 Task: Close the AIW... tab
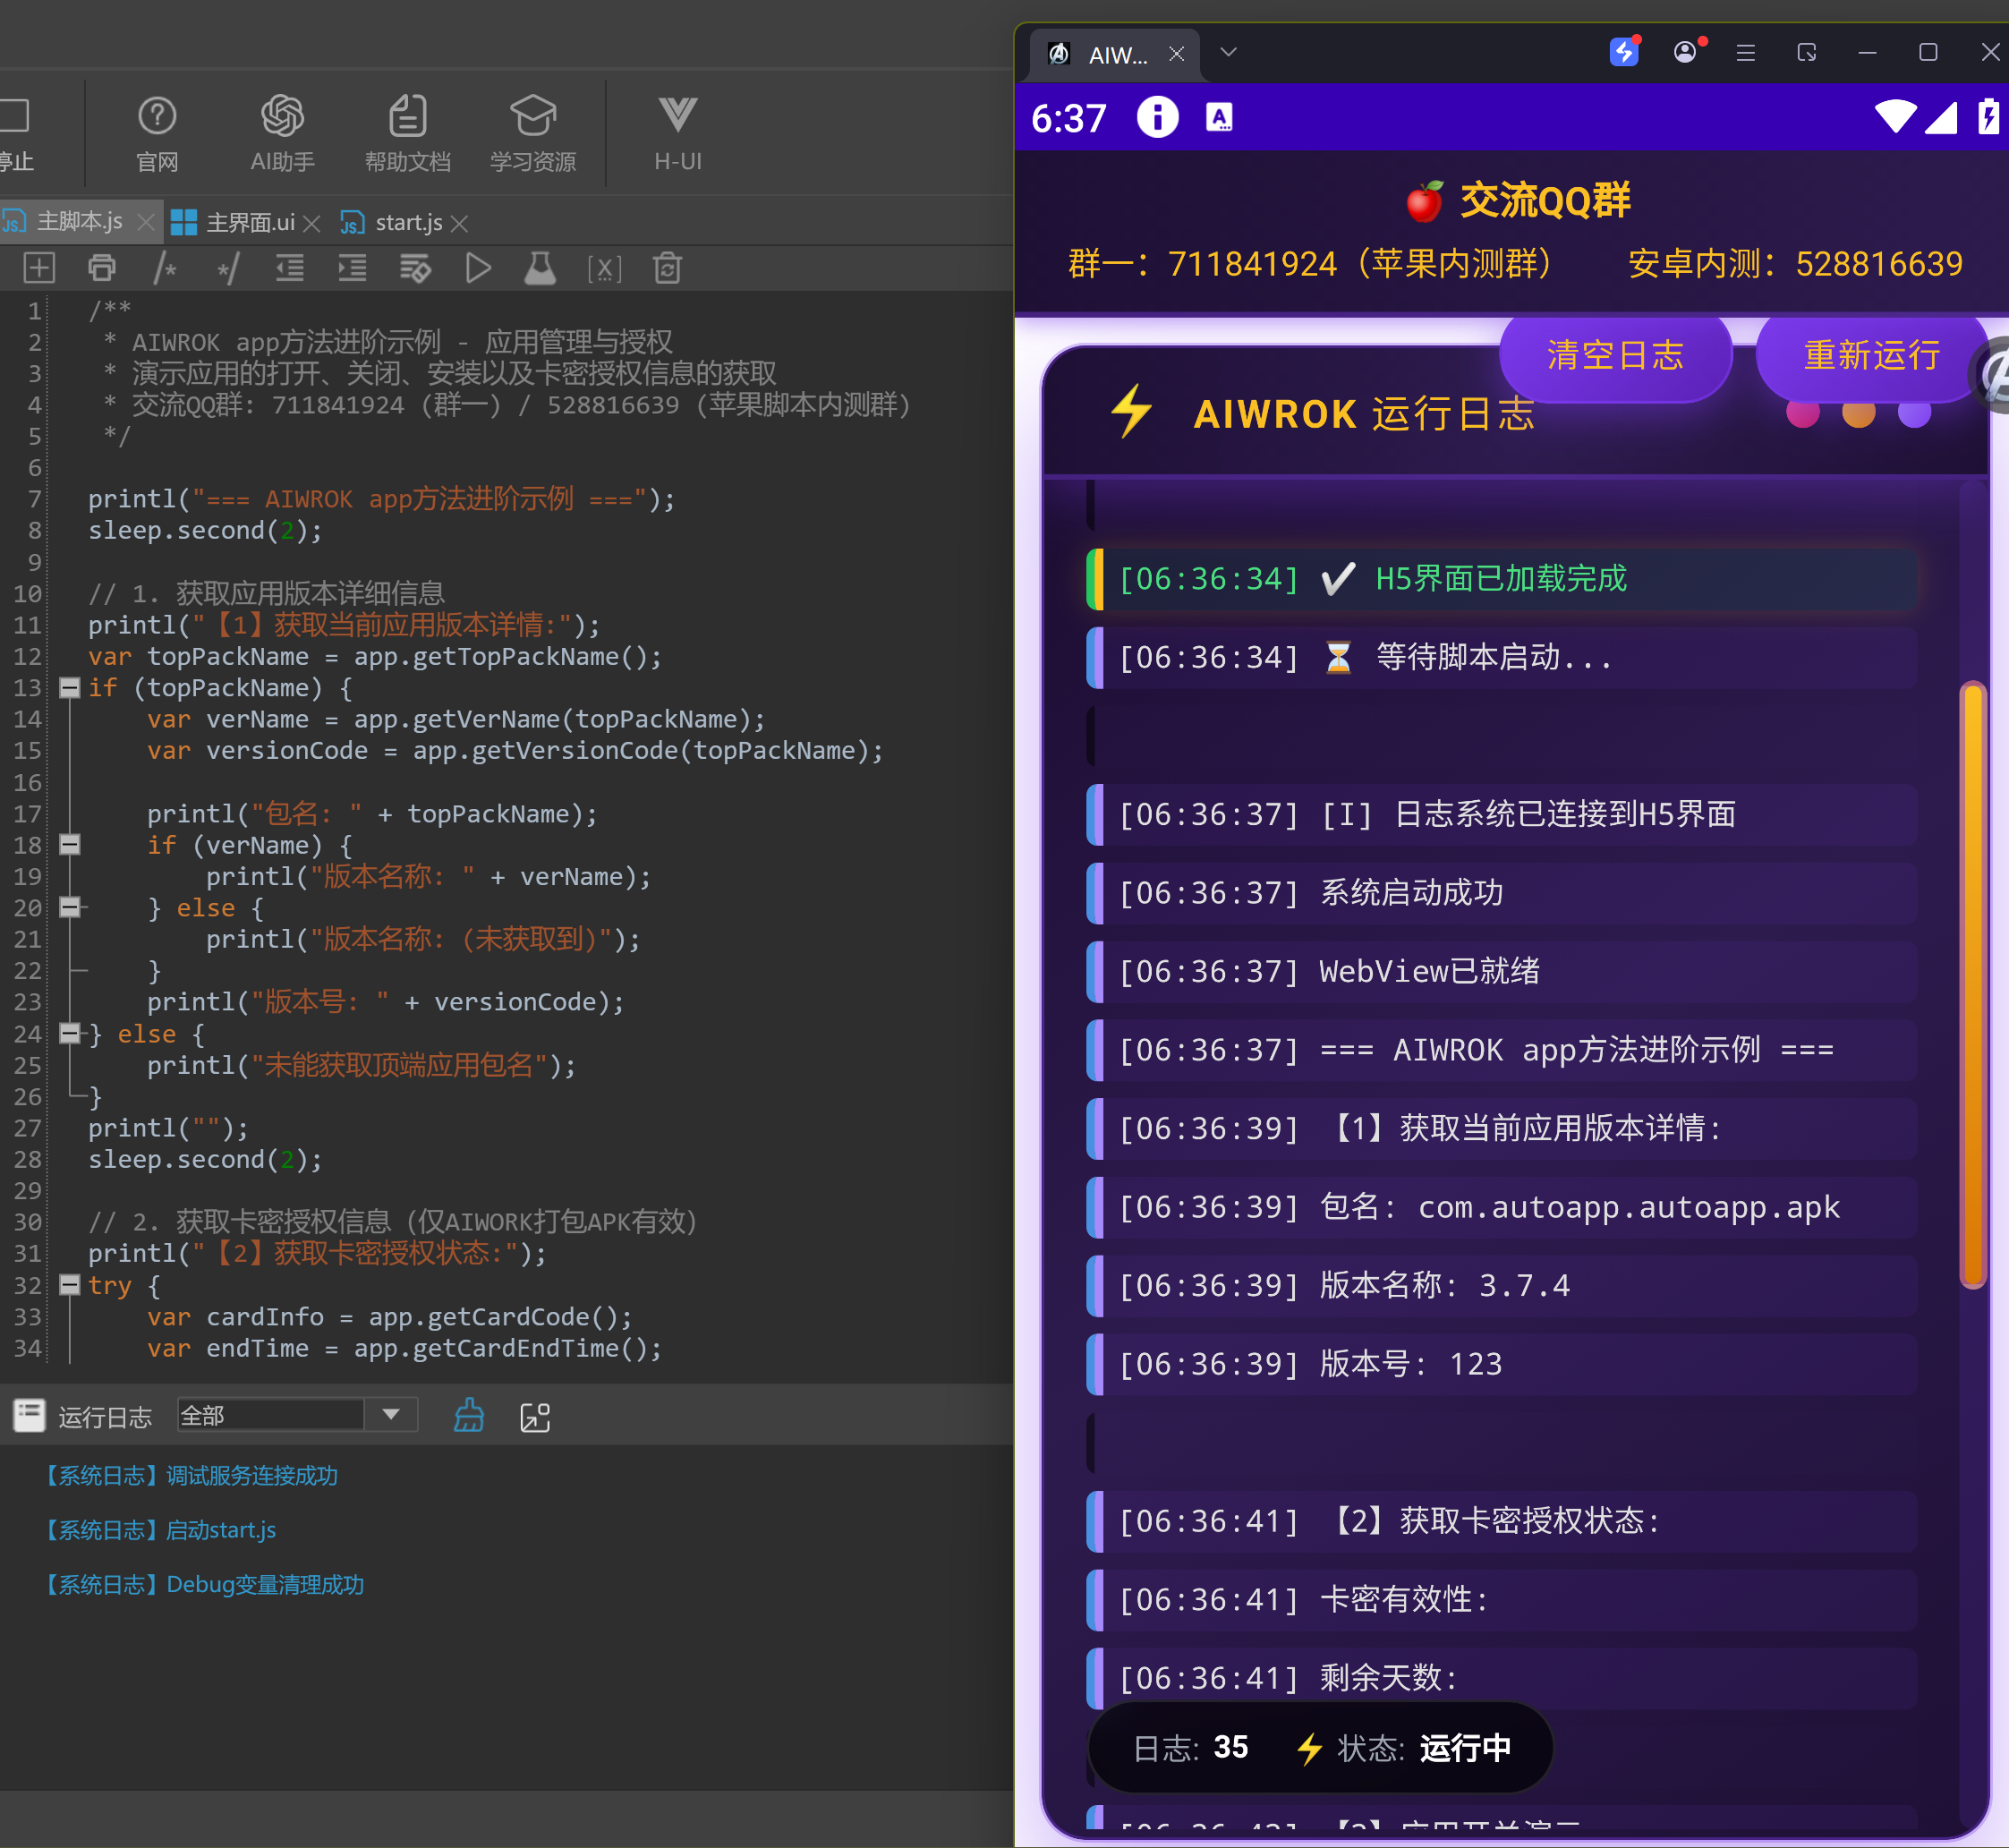click(x=1177, y=53)
